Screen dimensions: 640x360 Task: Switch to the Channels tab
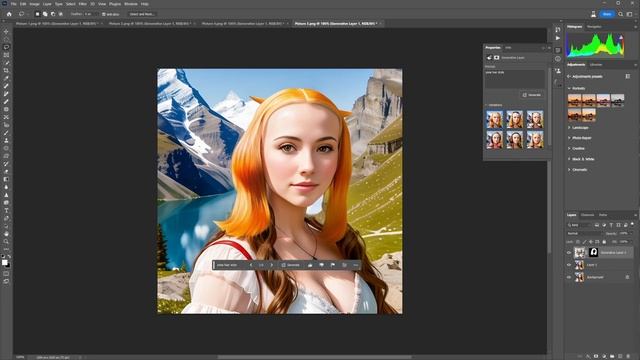[587, 215]
